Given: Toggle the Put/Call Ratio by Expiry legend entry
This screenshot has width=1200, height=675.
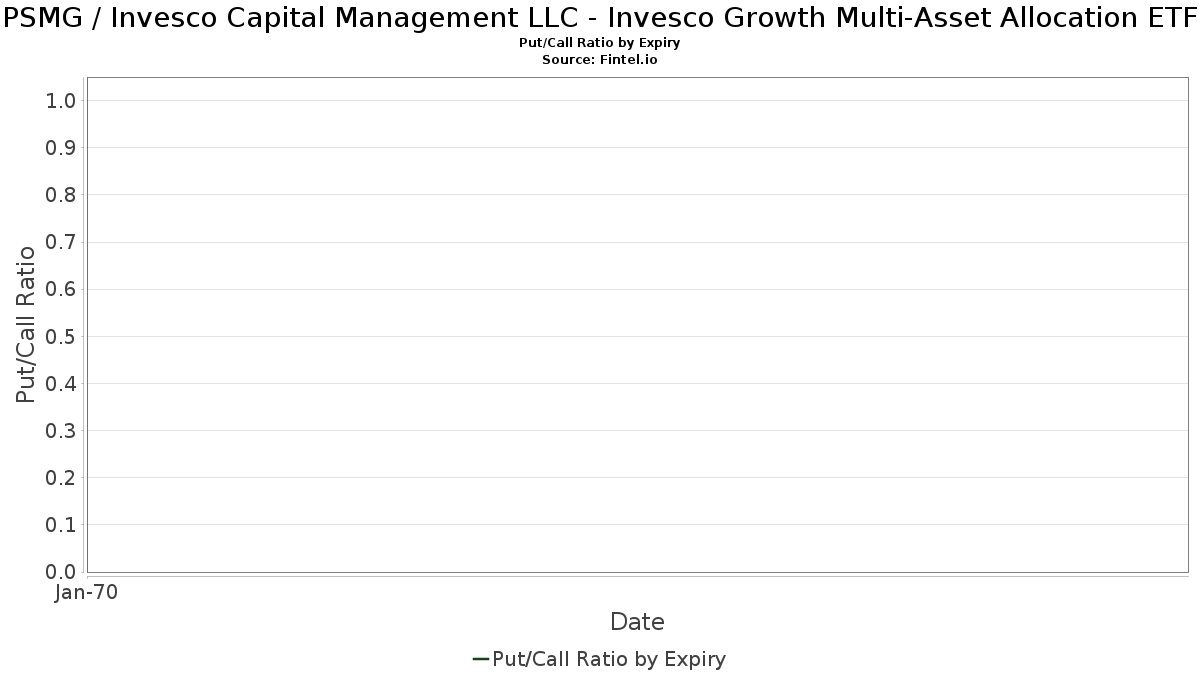Looking at the screenshot, I should point(599,659).
